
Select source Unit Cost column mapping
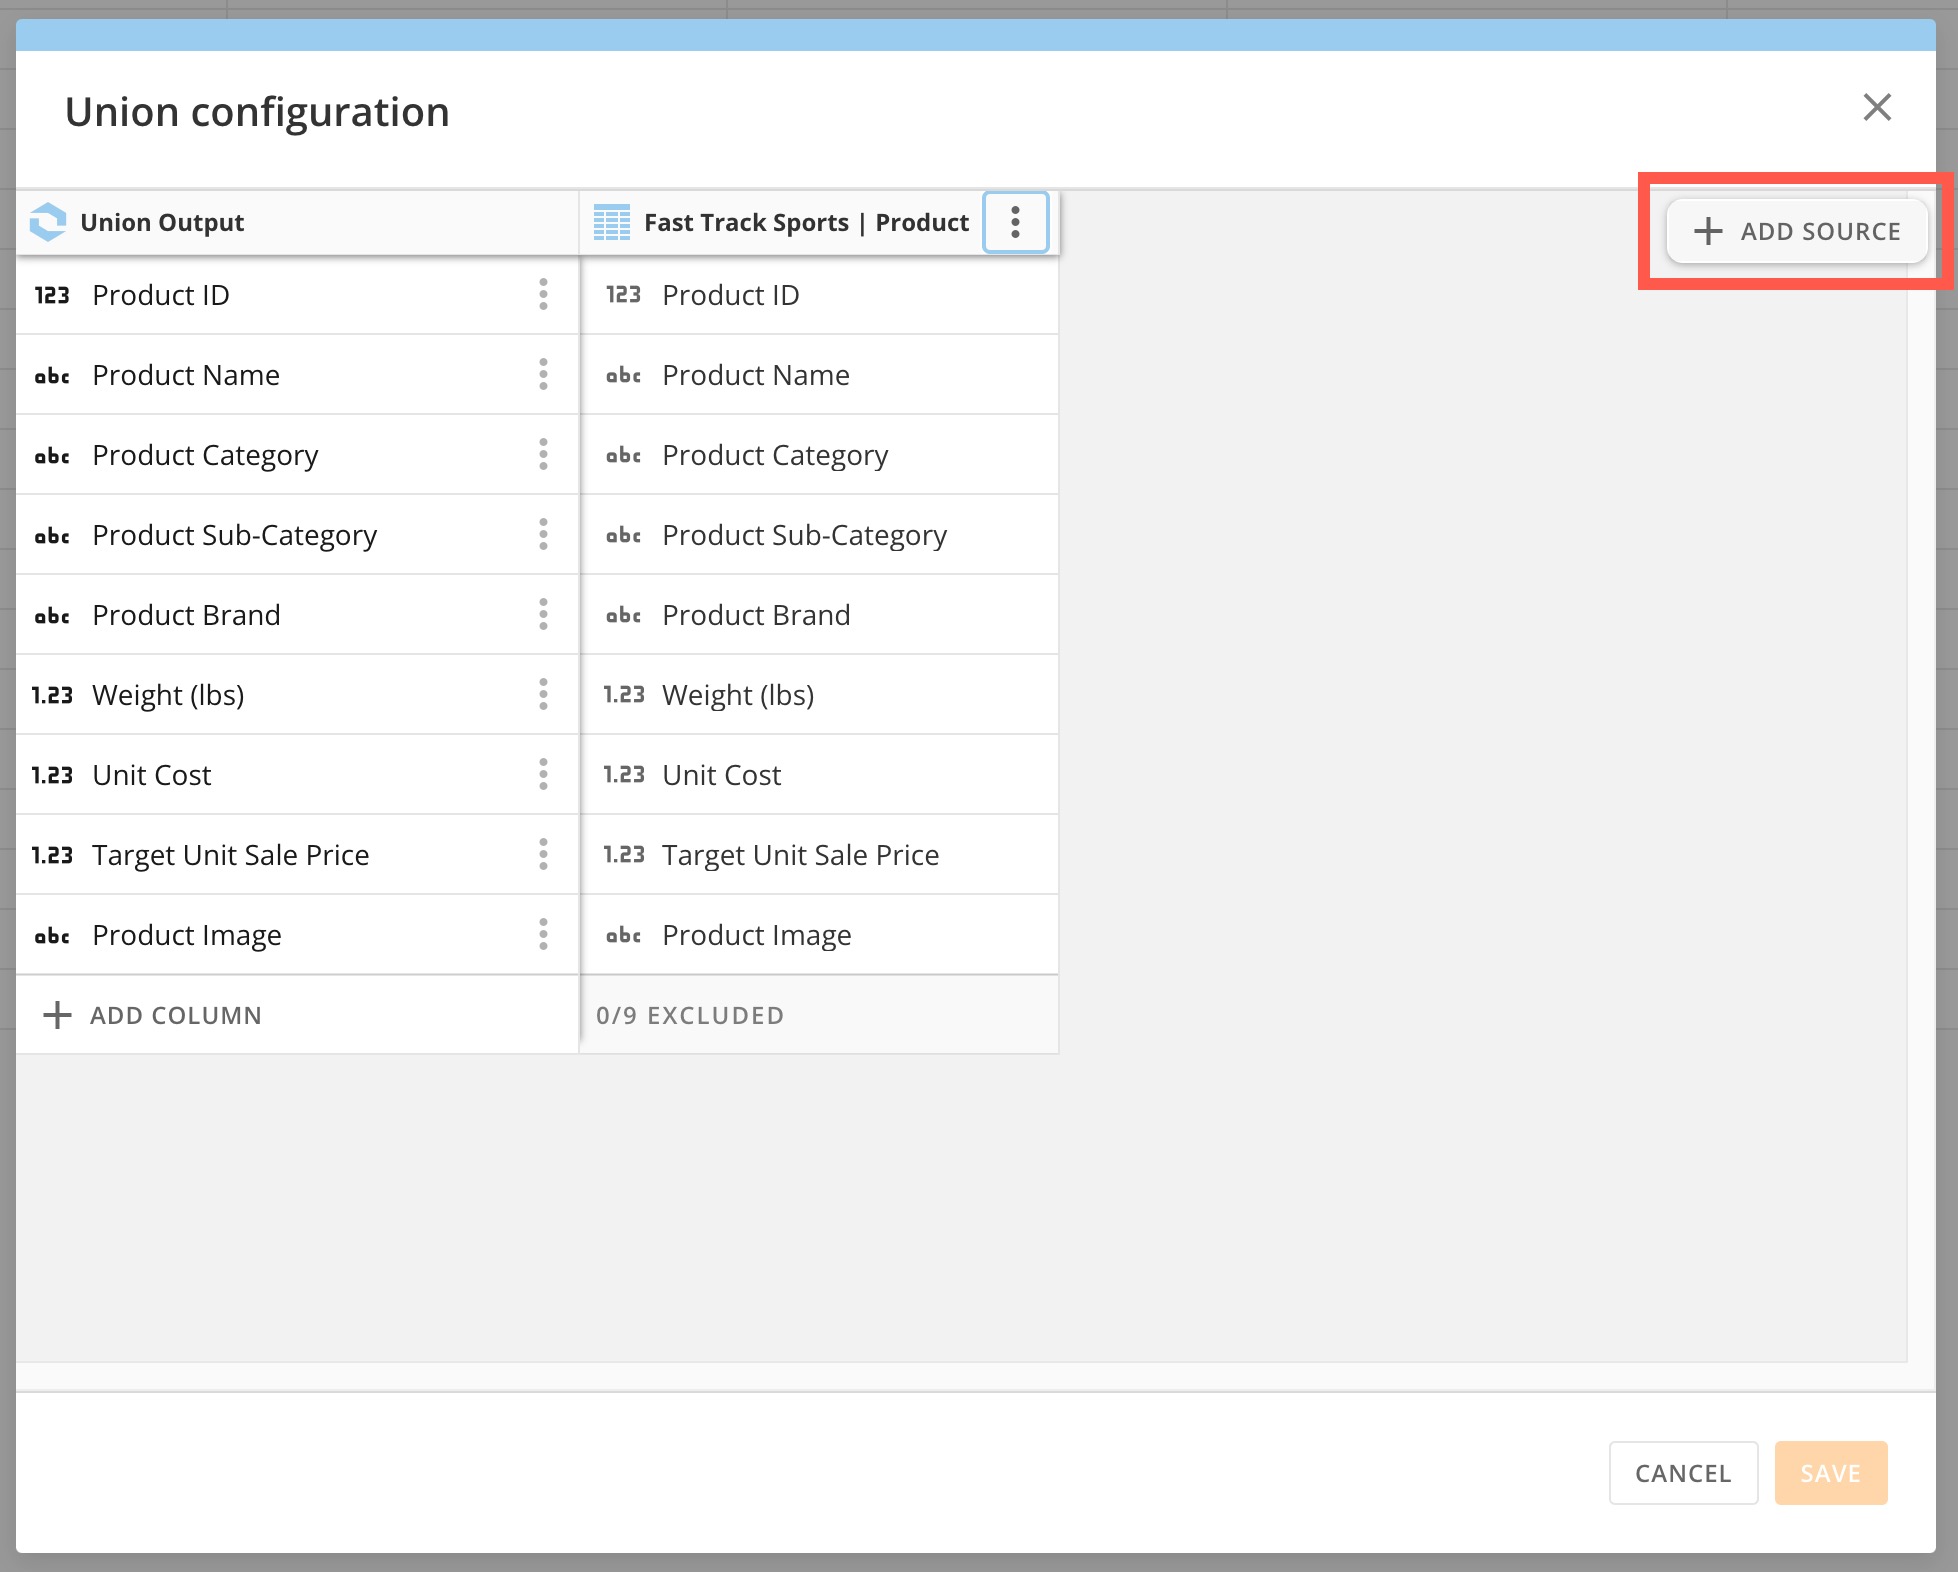click(818, 775)
